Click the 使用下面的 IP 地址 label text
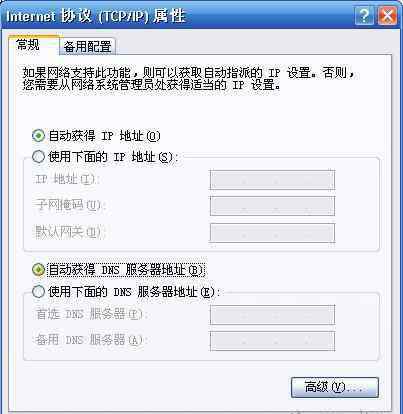Image resolution: width=403 pixels, height=414 pixels. 113,157
